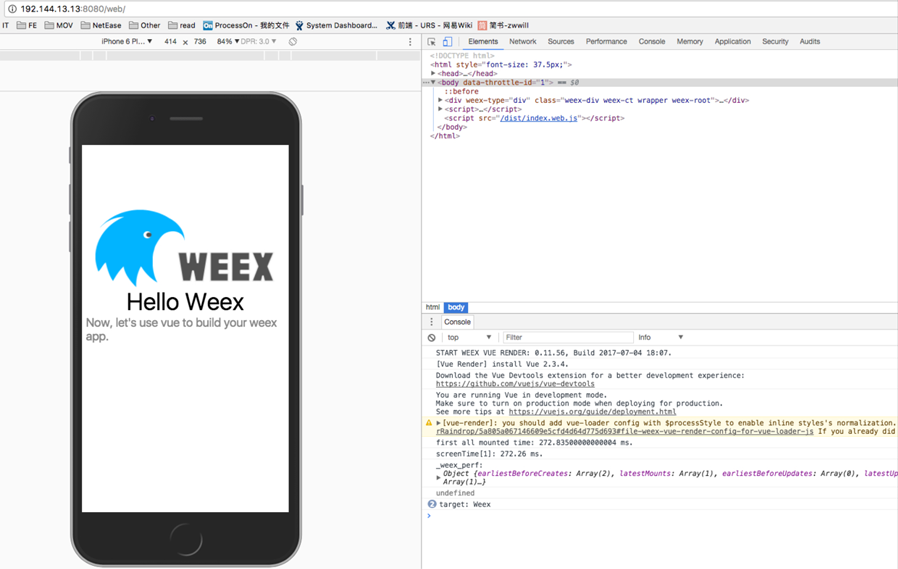Image resolution: width=898 pixels, height=569 pixels.
Task: Click the site info icon in address bar
Action: [12, 8]
